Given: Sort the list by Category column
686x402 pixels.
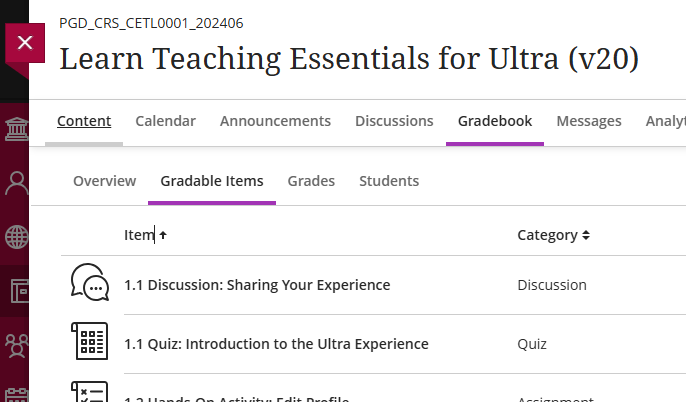Looking at the screenshot, I should (x=553, y=235).
